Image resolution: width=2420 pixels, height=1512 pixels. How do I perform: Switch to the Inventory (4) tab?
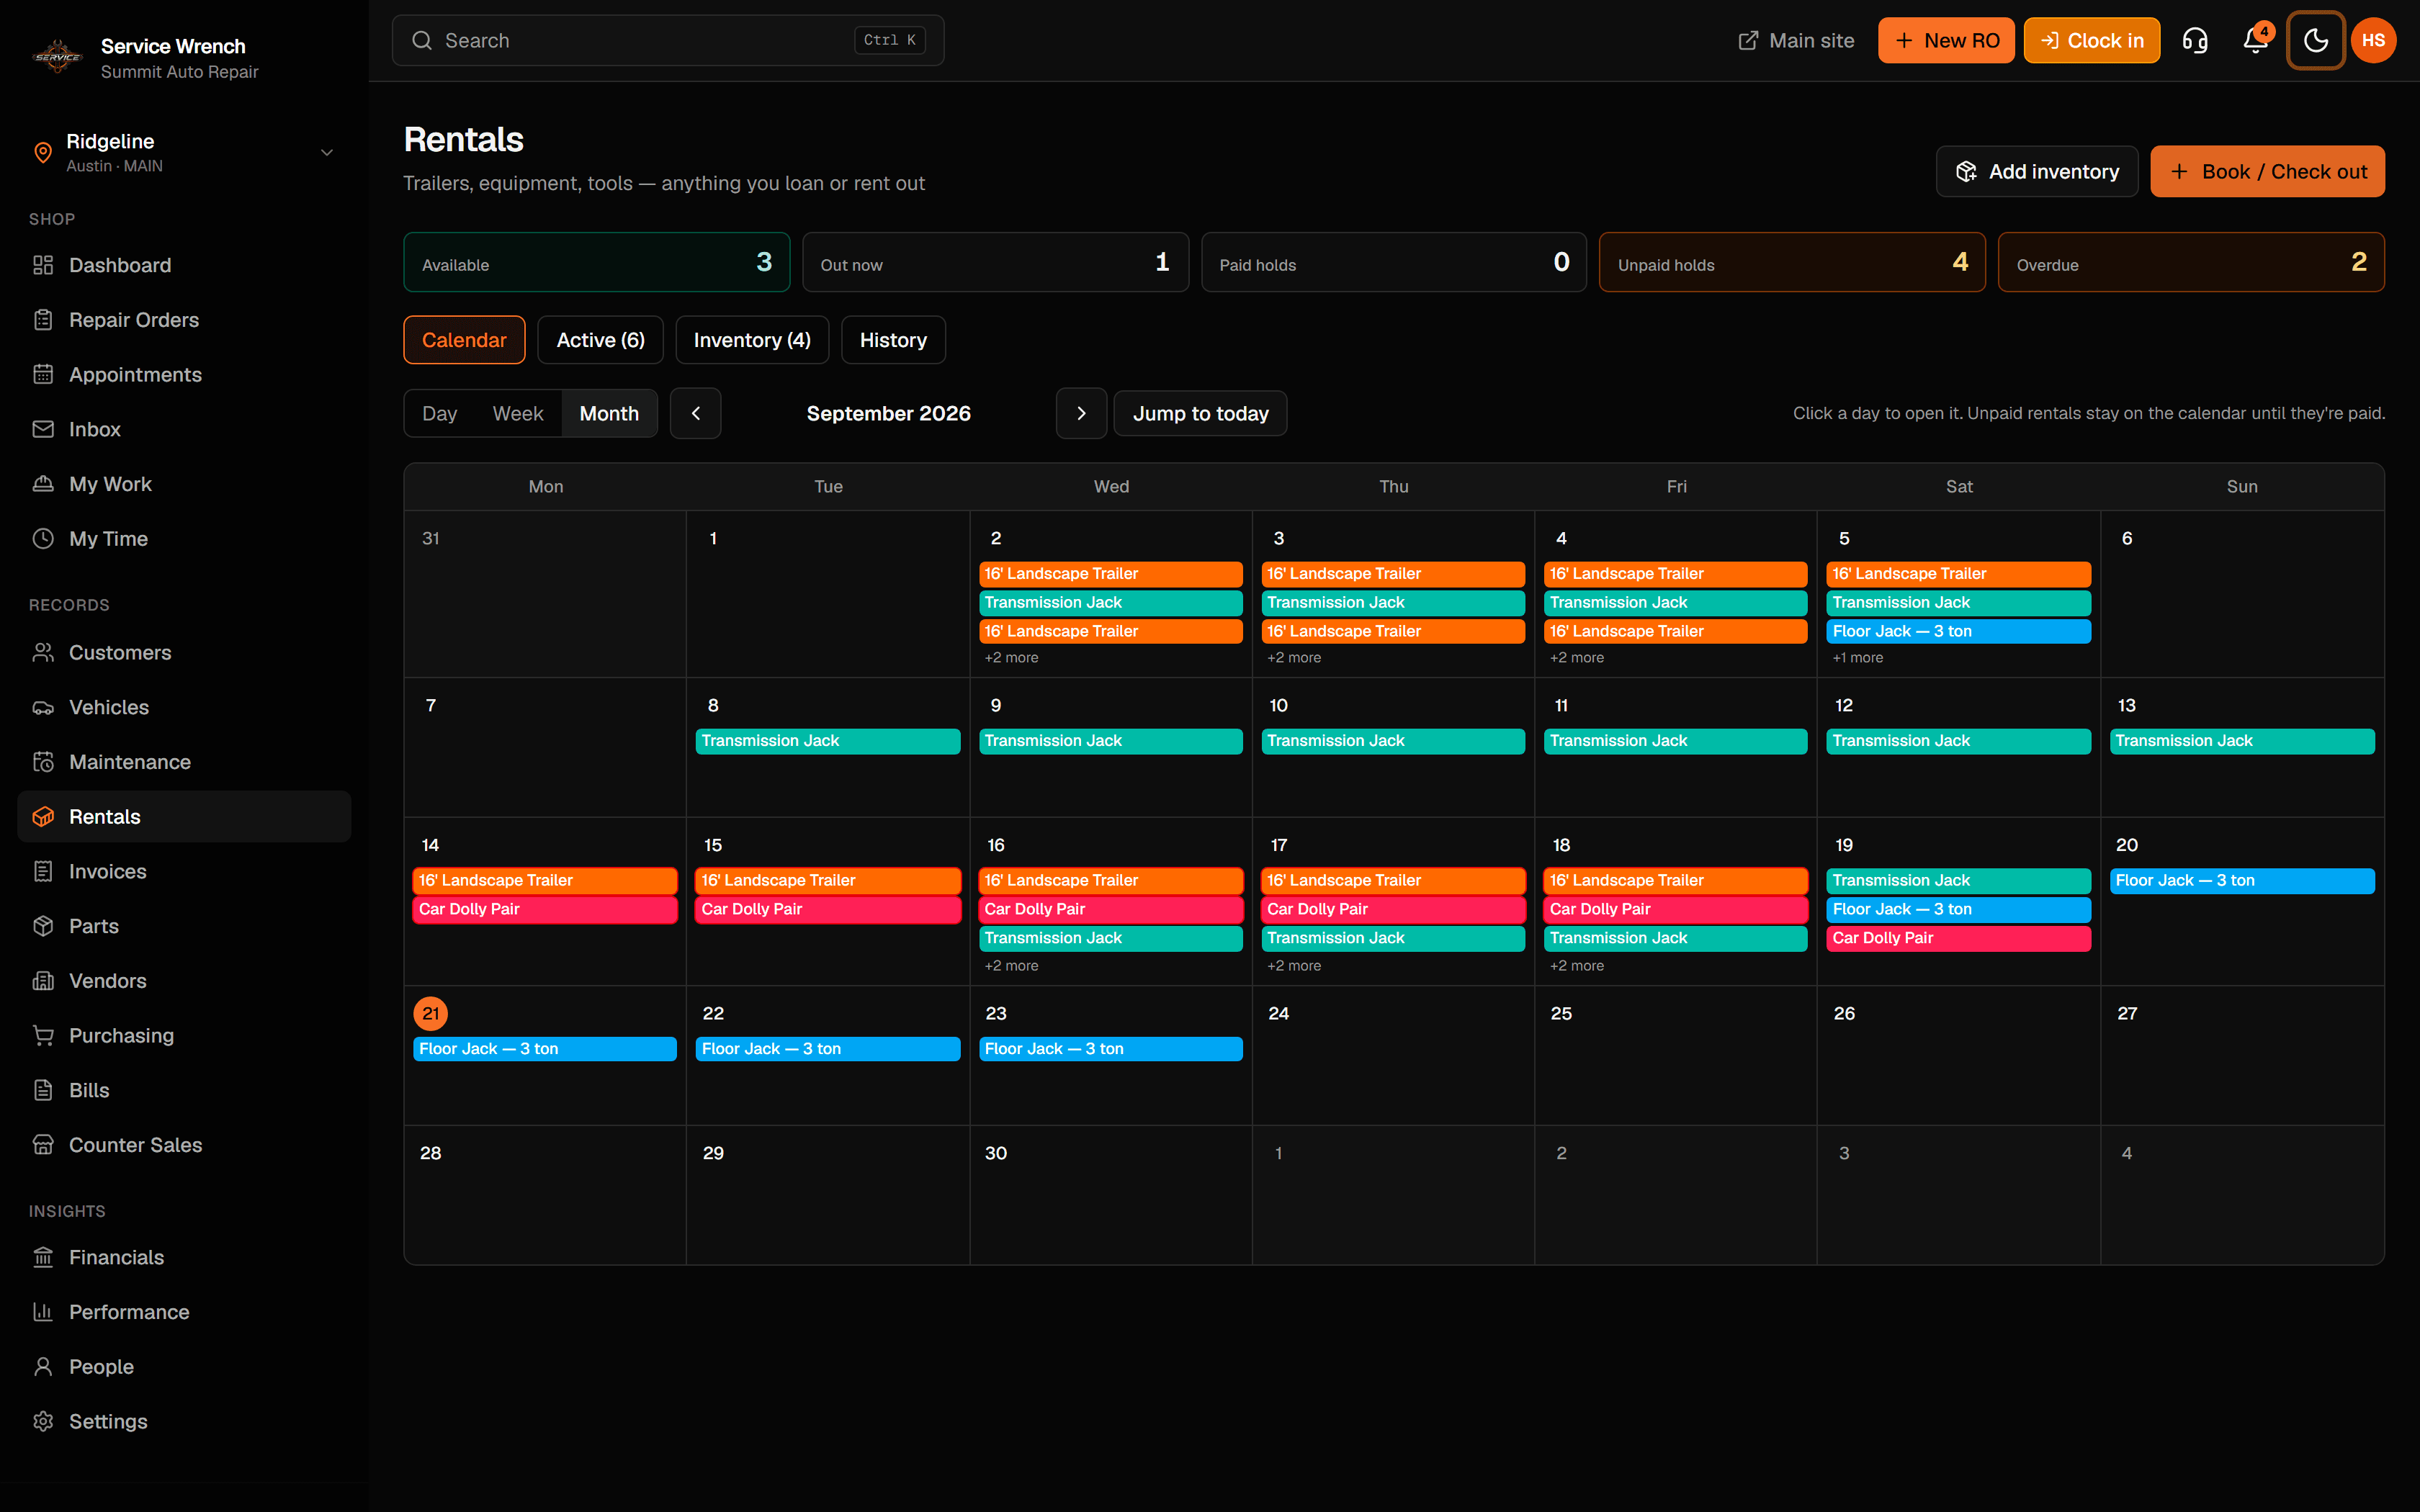pyautogui.click(x=752, y=340)
